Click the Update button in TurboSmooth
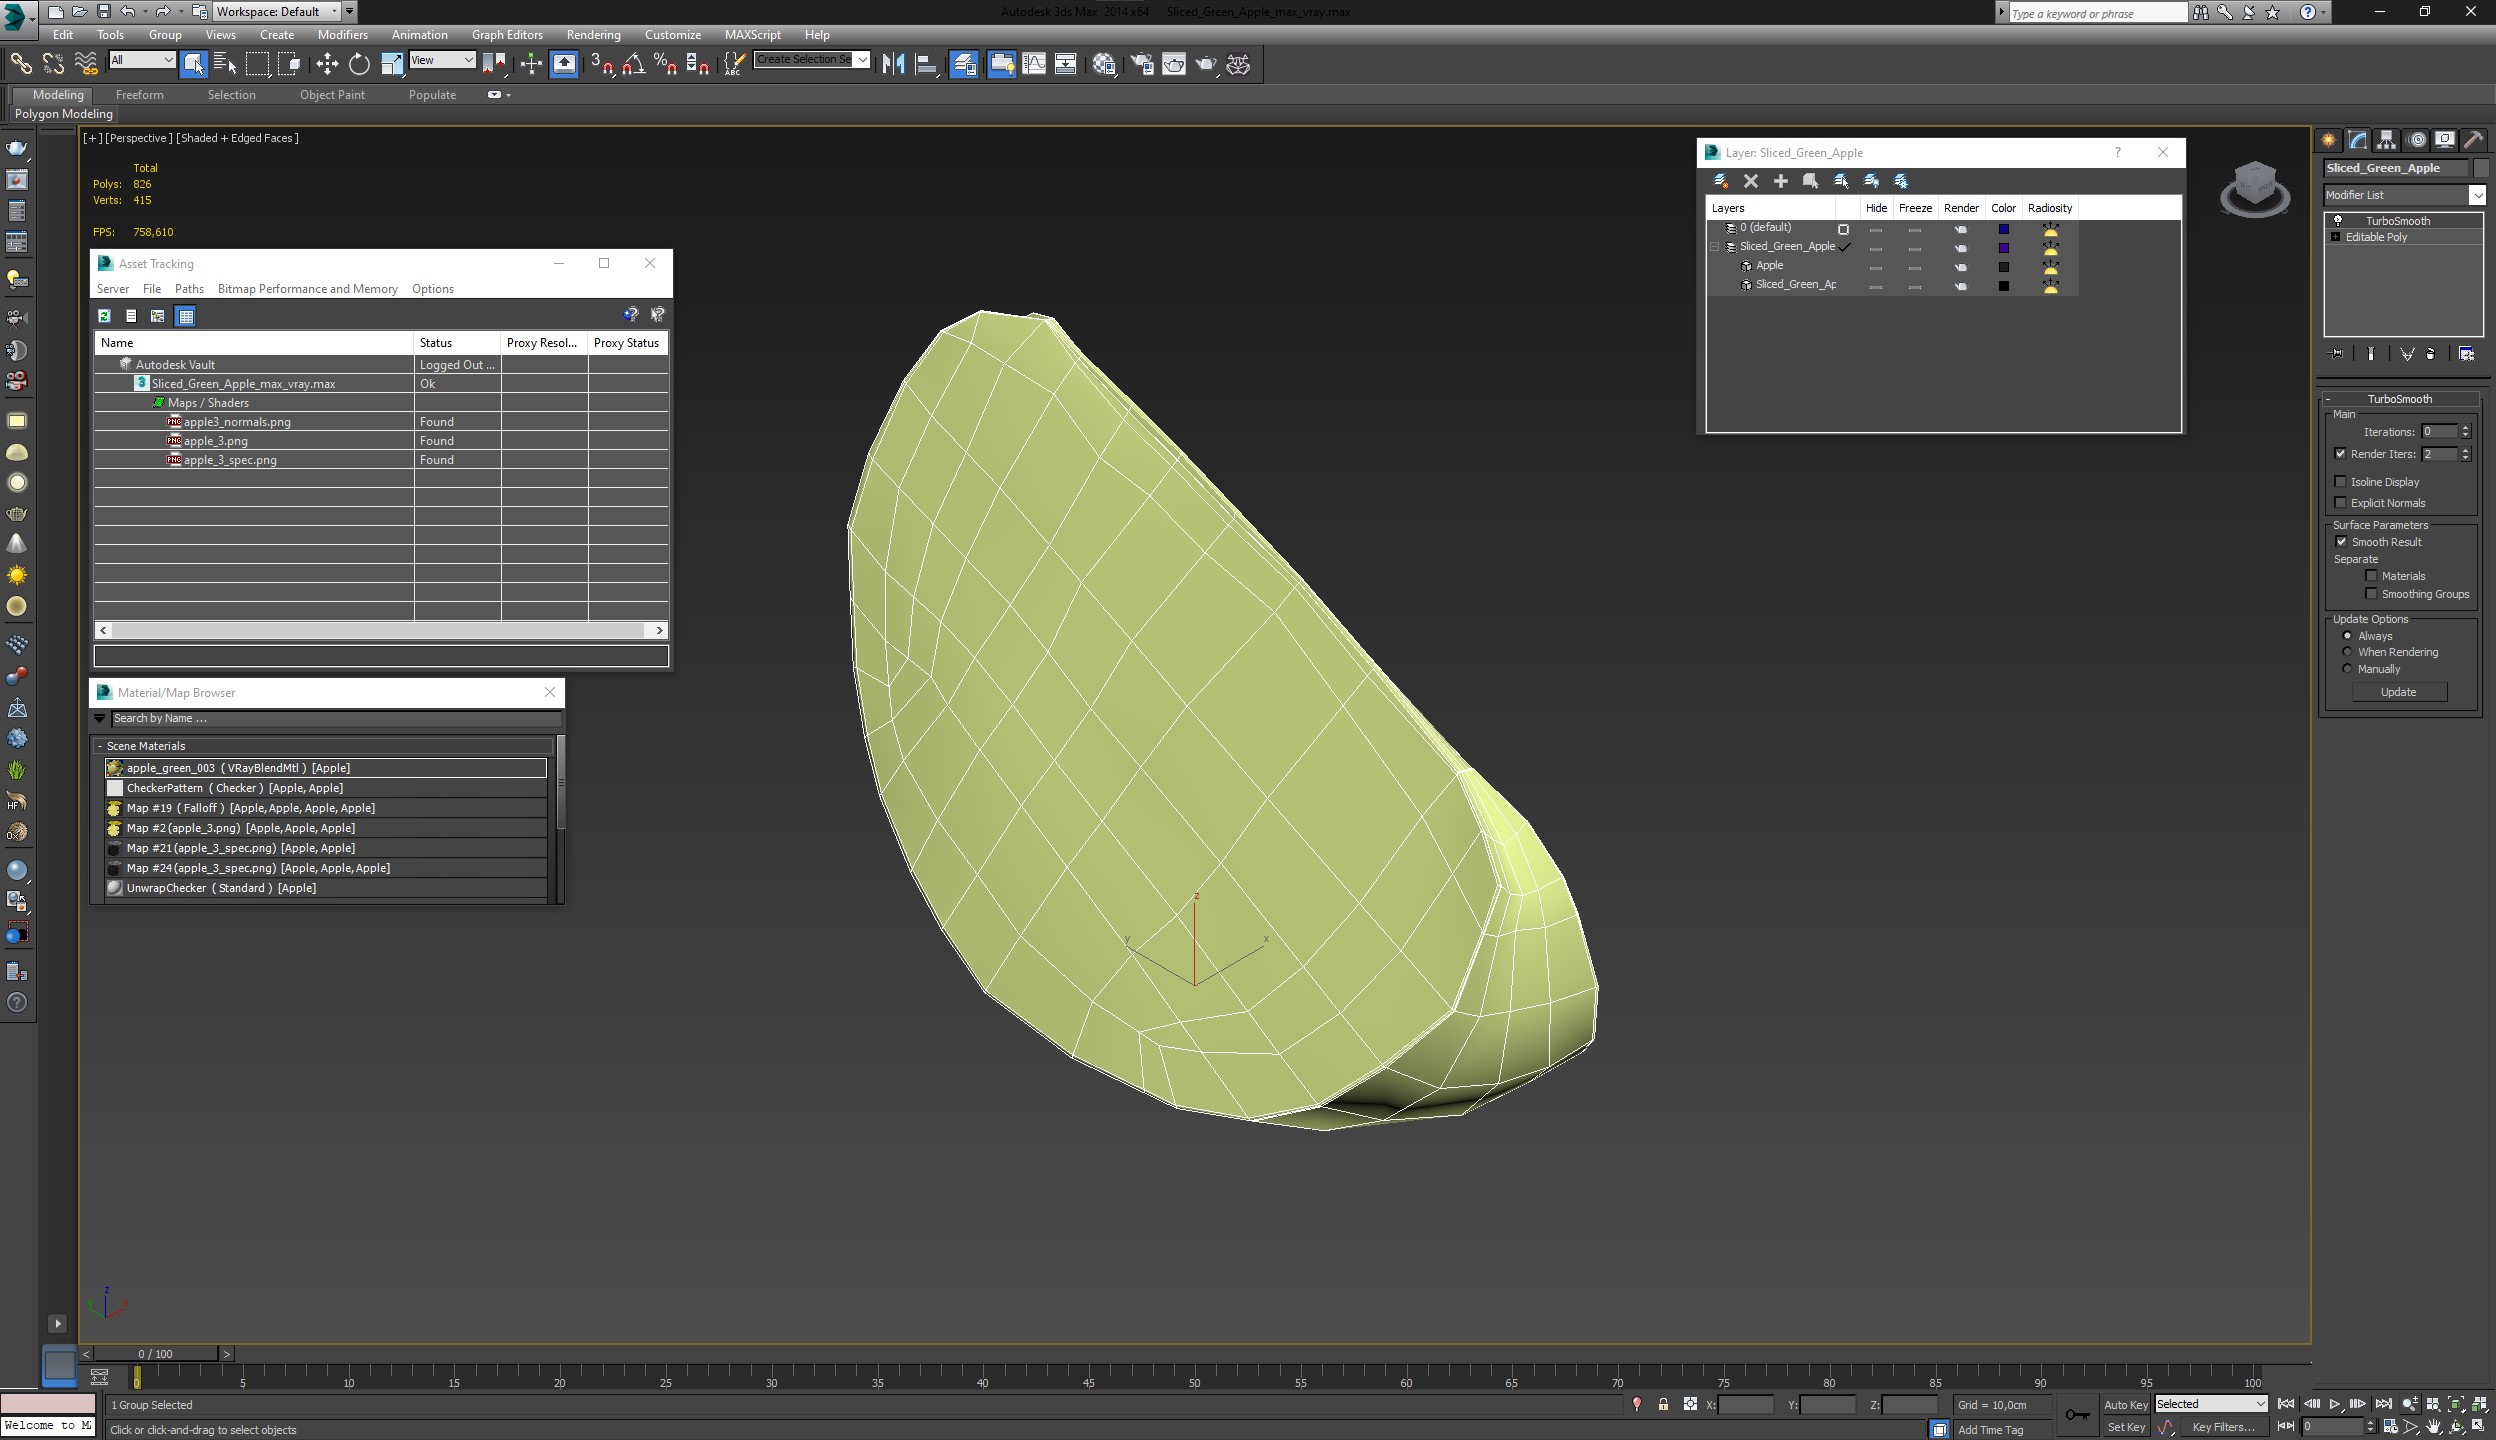Viewport: 2496px width, 1440px height. coord(2397,692)
